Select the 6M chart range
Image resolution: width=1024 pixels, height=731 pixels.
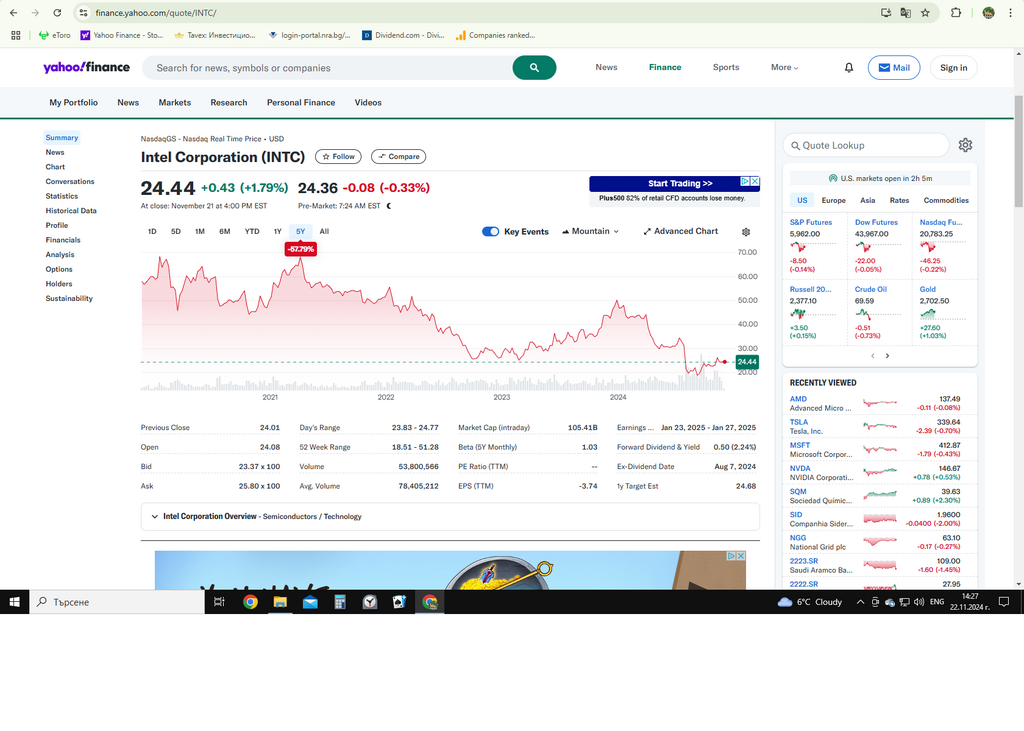225,232
